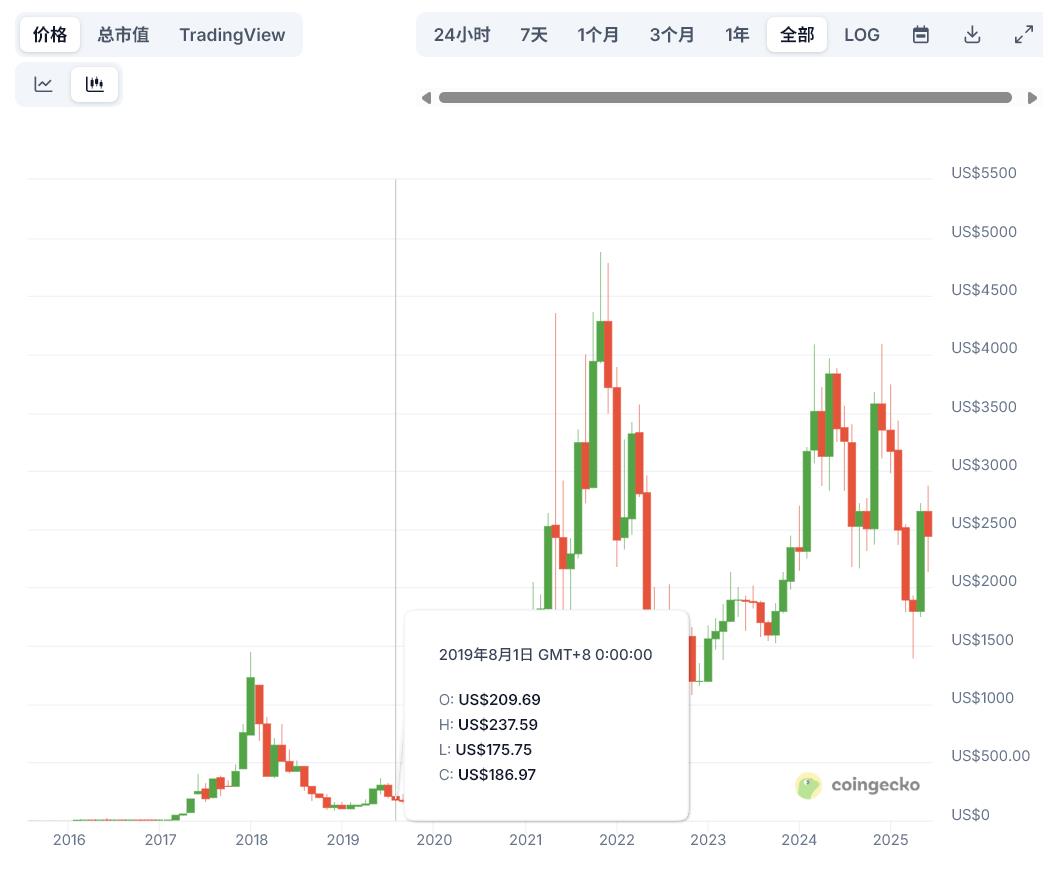Set range to 1年

click(737, 34)
